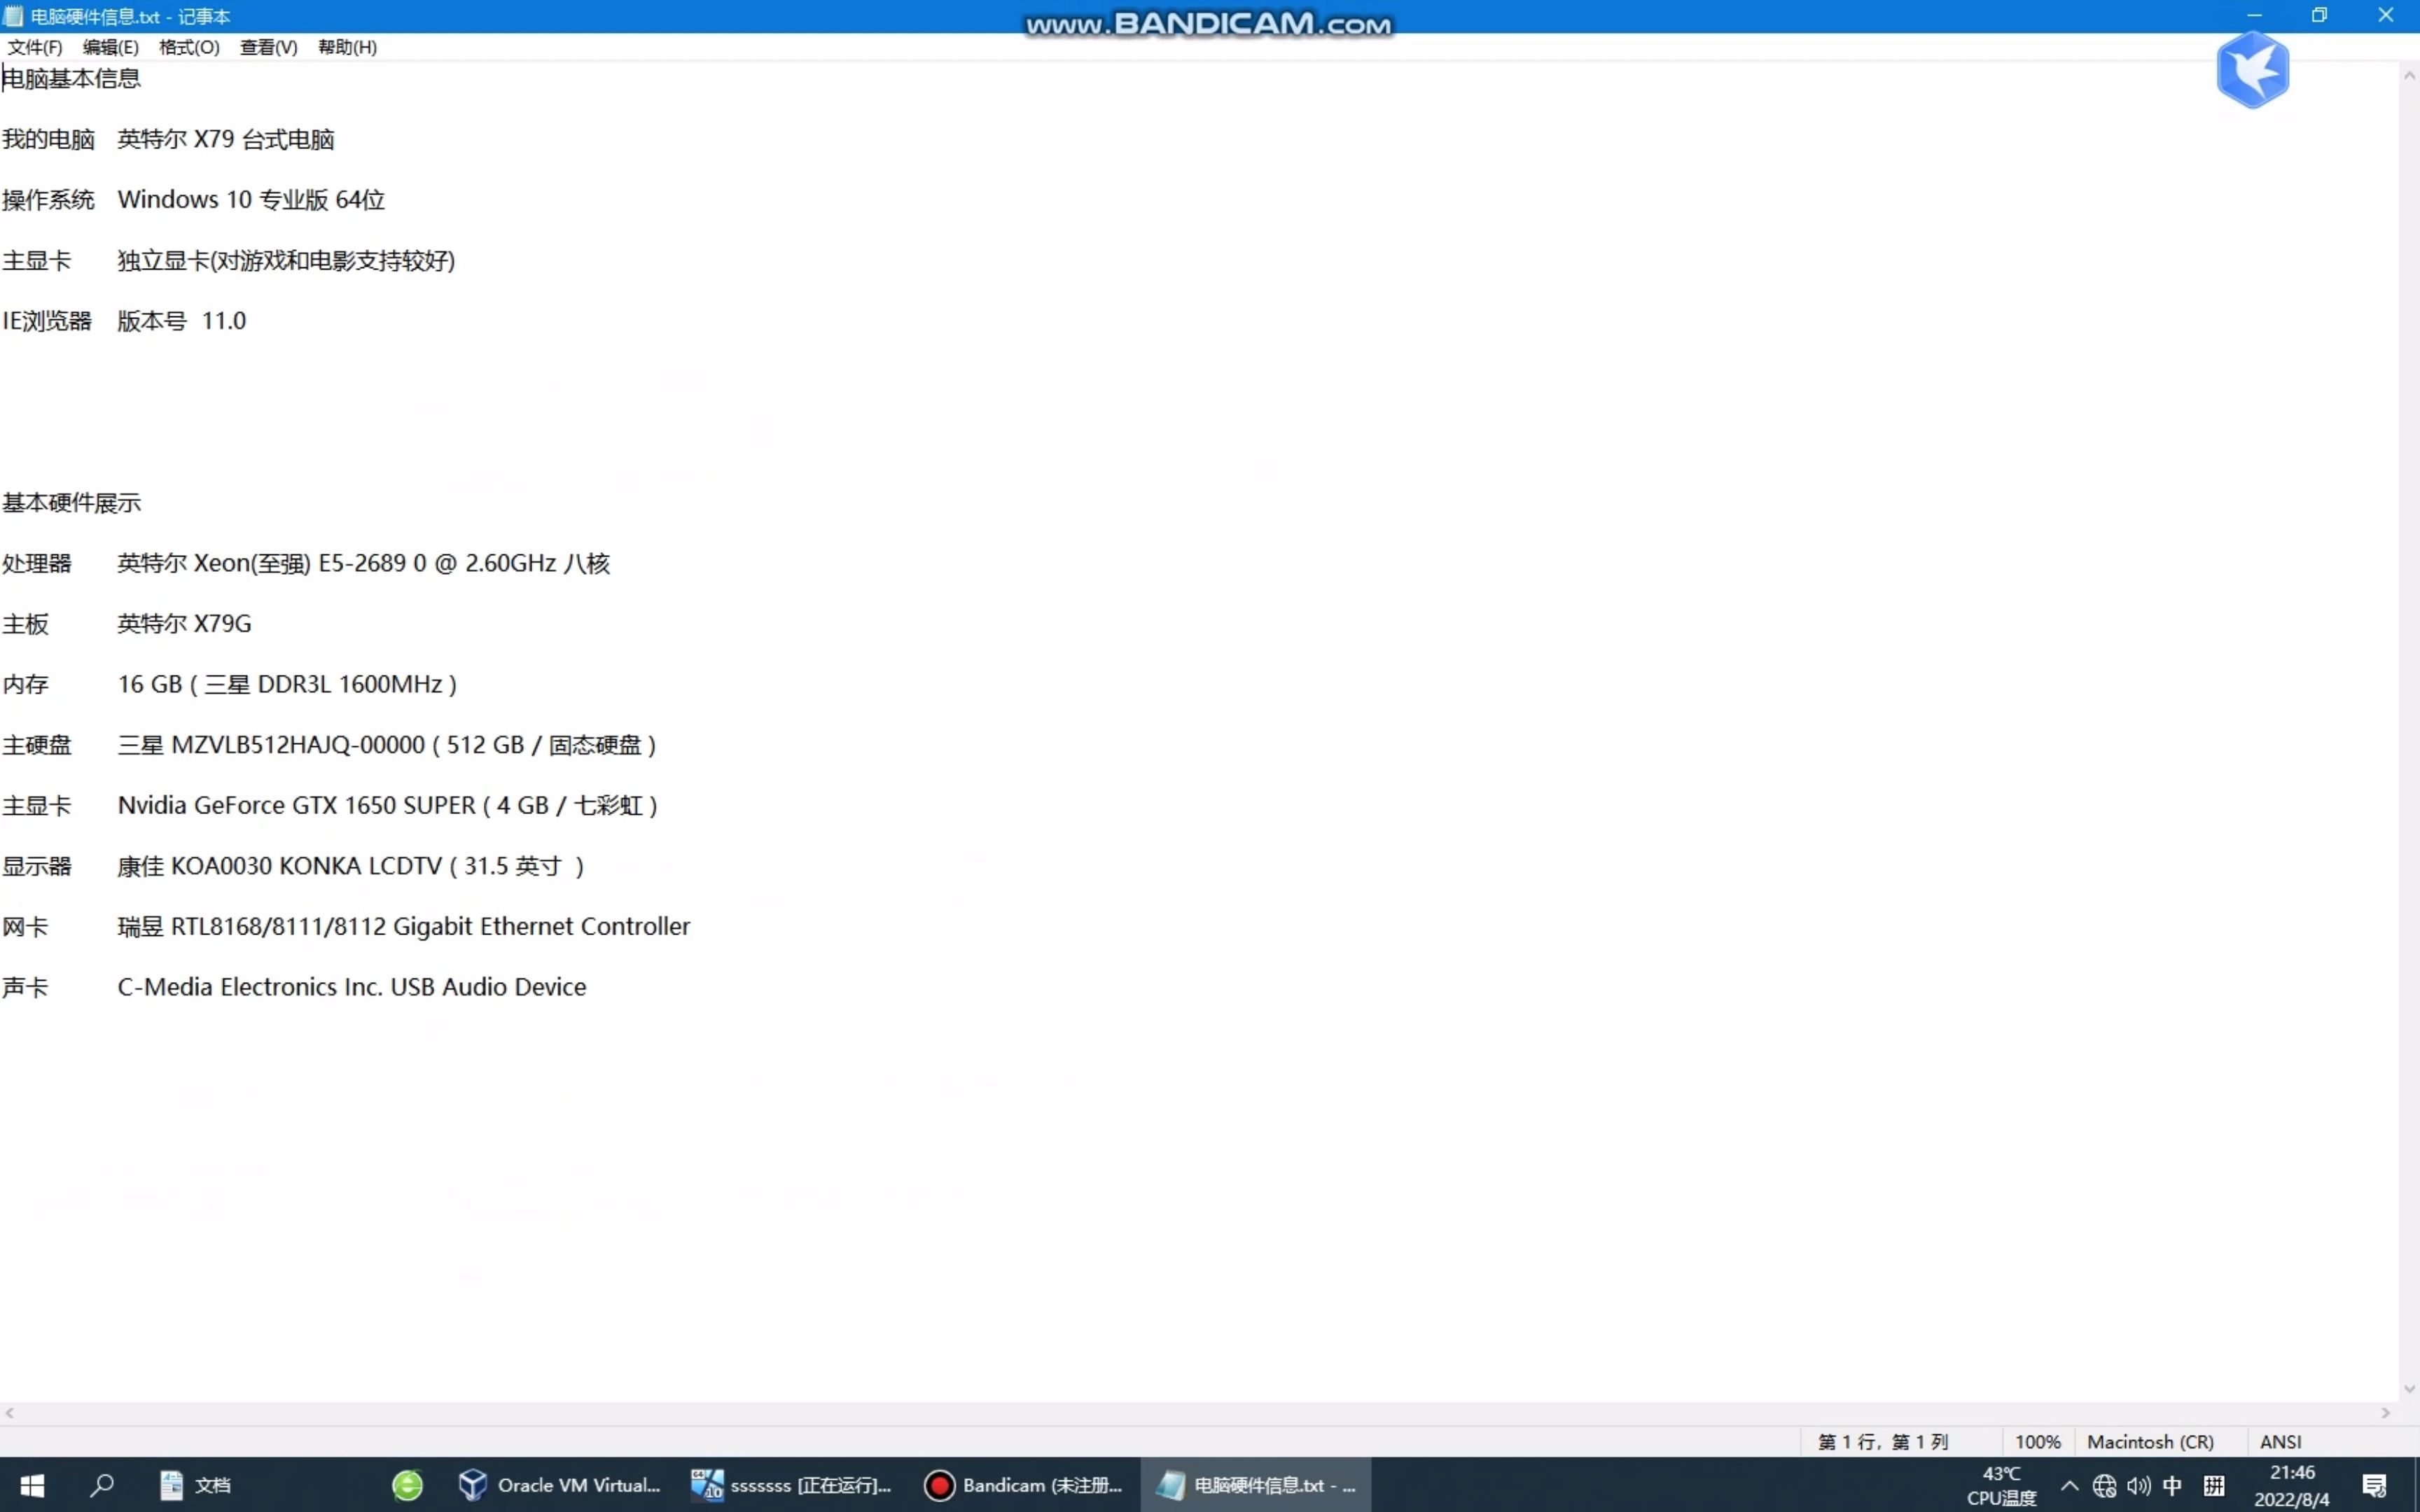
Task: Open the 格式(O) menu
Action: pos(189,47)
